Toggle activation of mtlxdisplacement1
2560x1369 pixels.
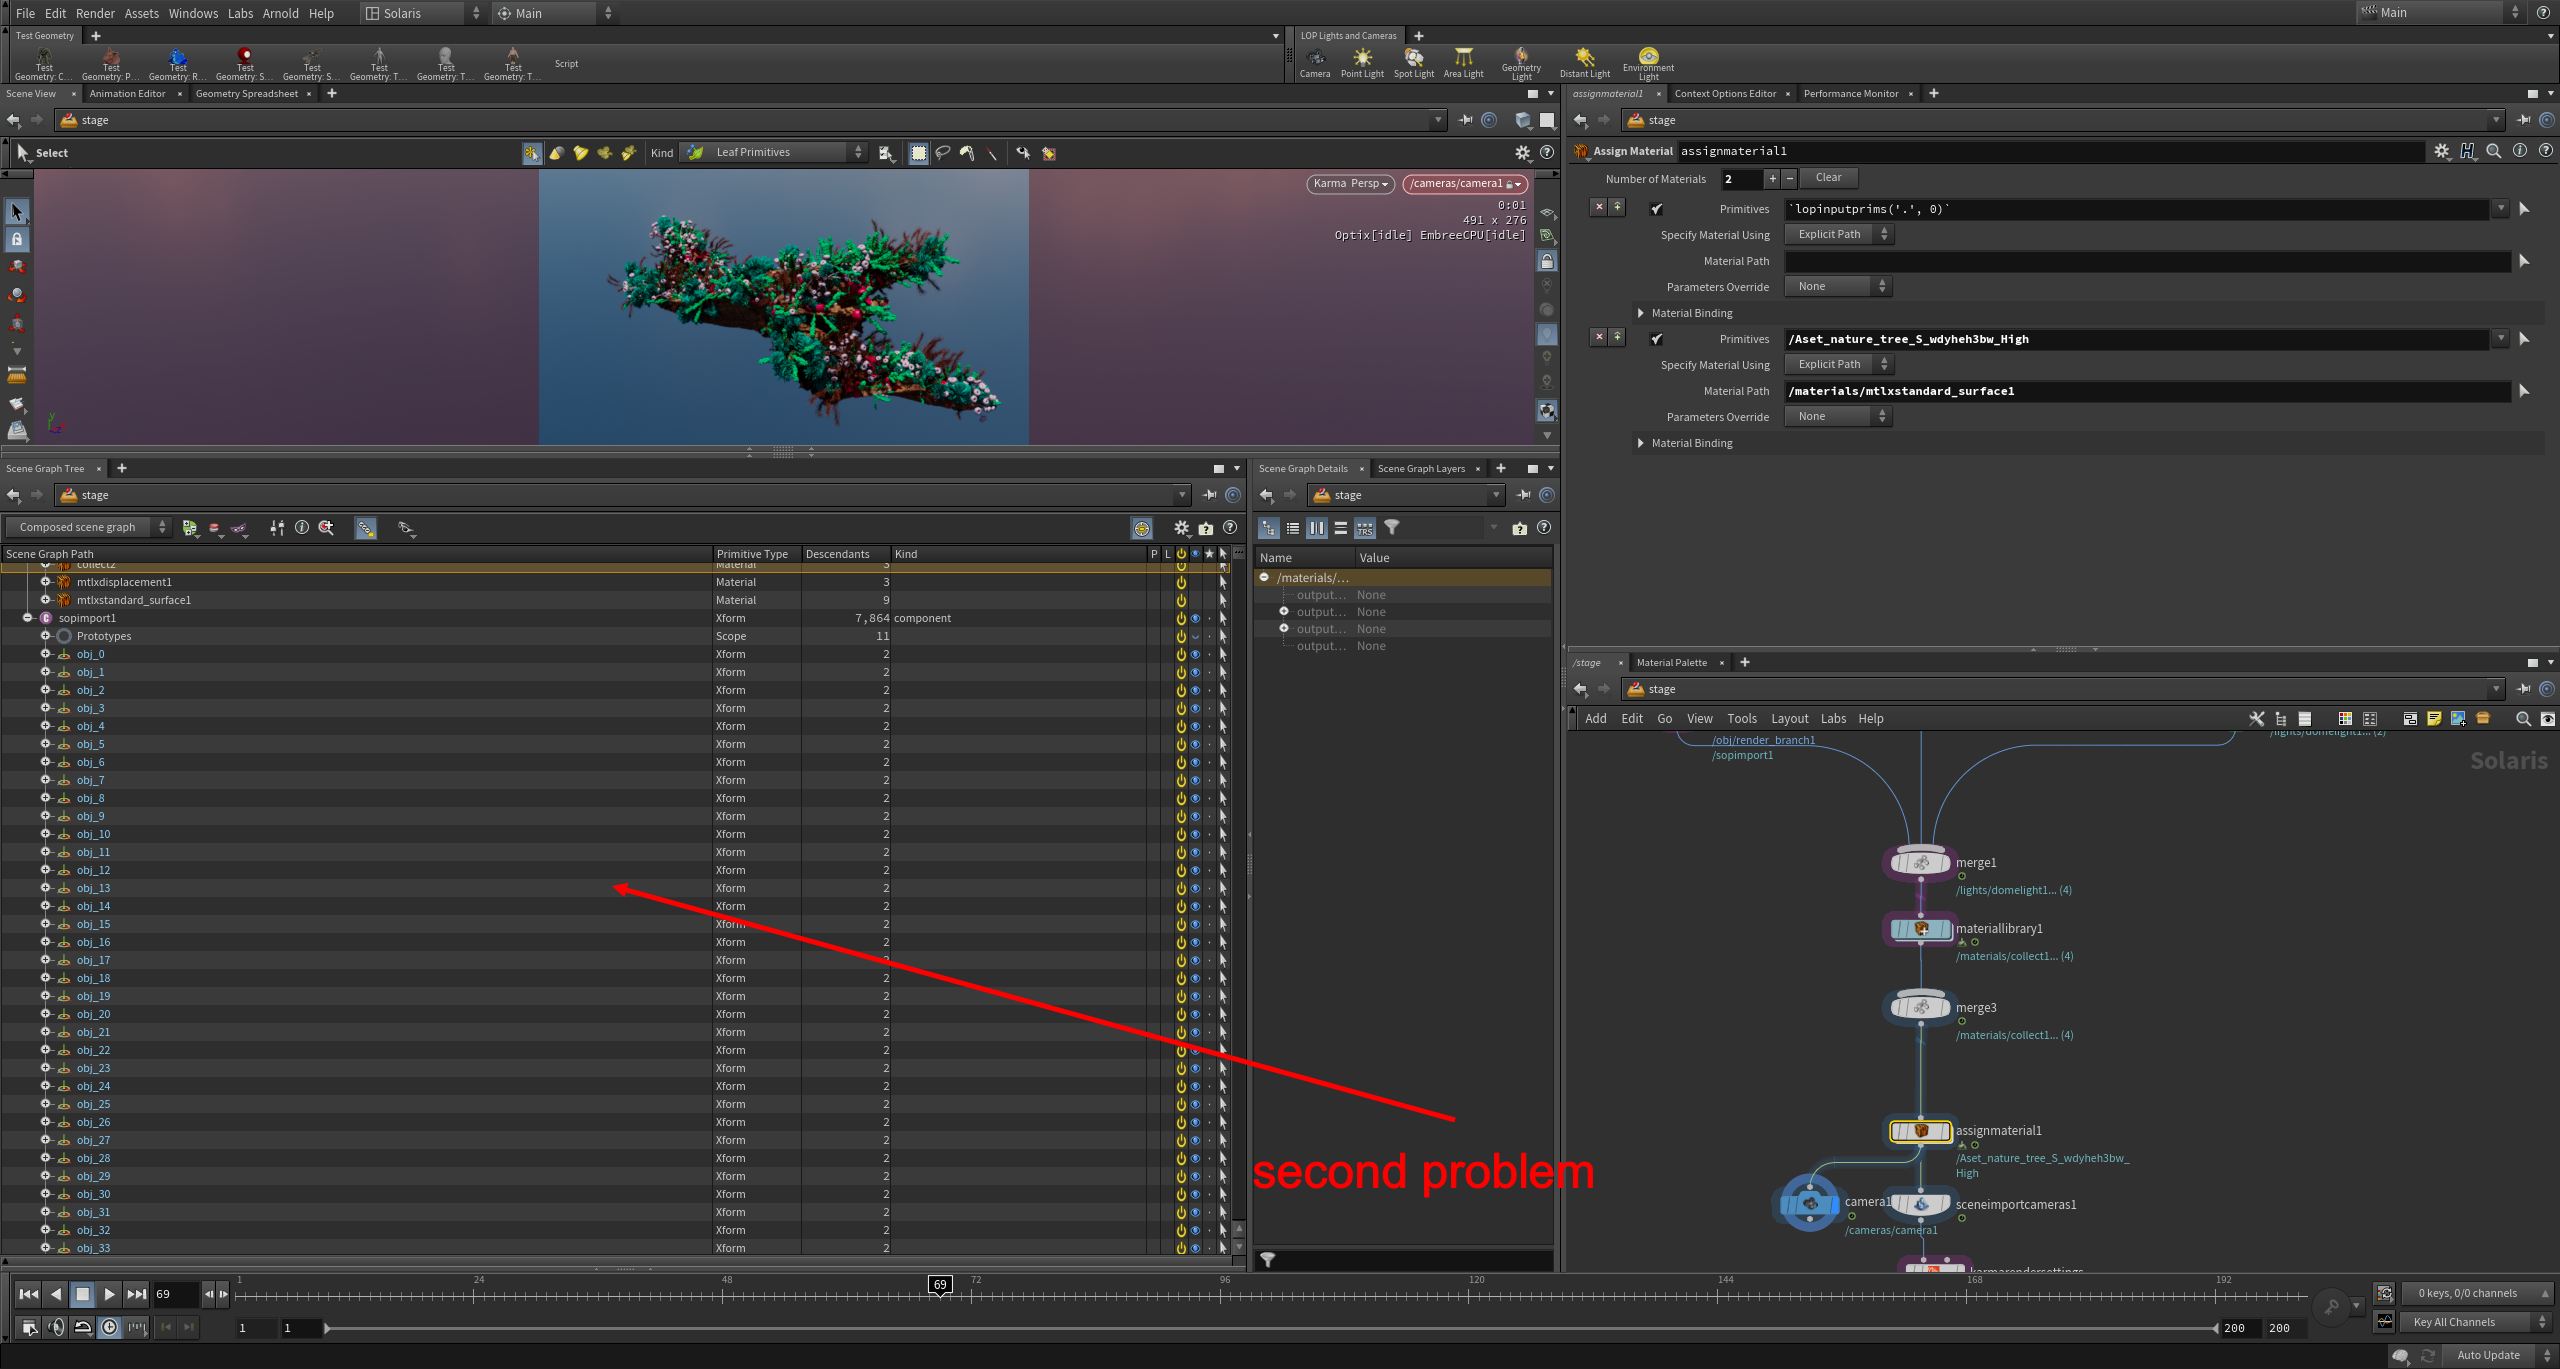(x=1181, y=582)
